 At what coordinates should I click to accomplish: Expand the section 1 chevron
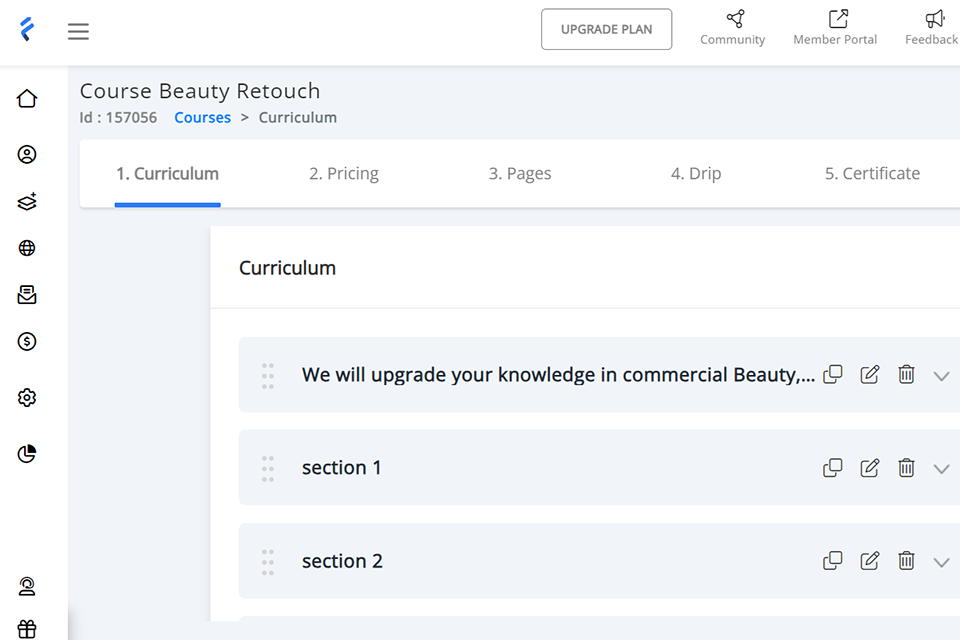pos(941,468)
